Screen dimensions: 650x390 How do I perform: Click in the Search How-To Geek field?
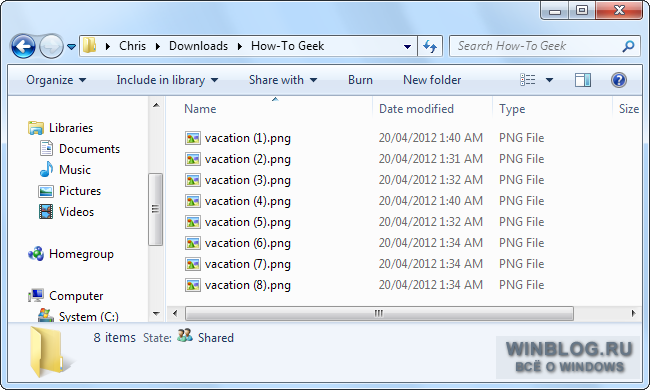point(535,46)
